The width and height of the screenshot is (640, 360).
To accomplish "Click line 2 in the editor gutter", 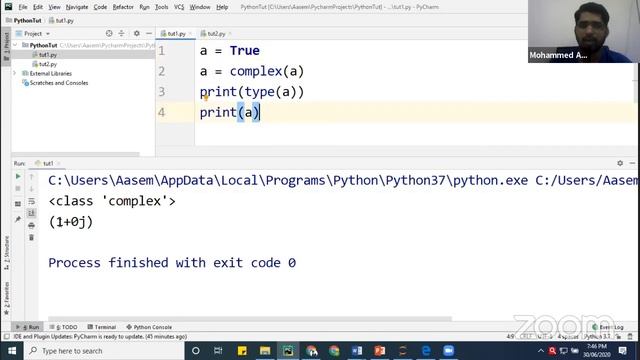I will click(162, 71).
